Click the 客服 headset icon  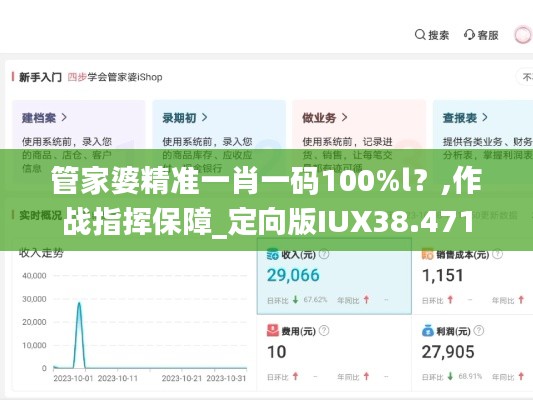[469, 35]
